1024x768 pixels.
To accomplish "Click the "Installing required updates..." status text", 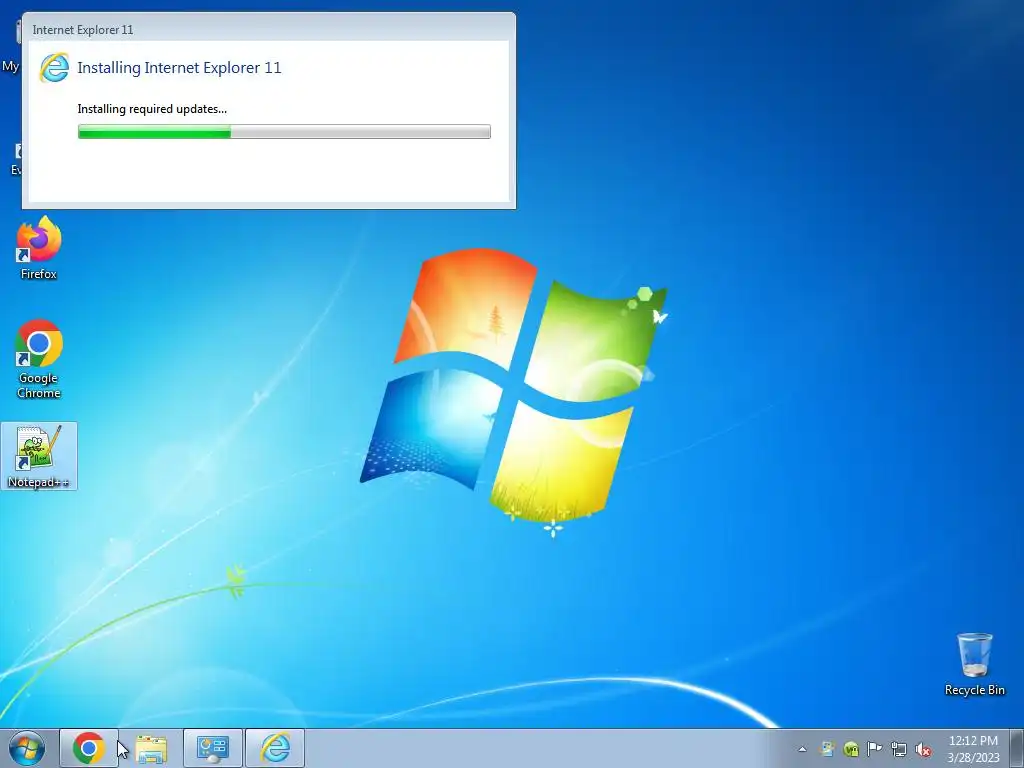I will (x=152, y=109).
